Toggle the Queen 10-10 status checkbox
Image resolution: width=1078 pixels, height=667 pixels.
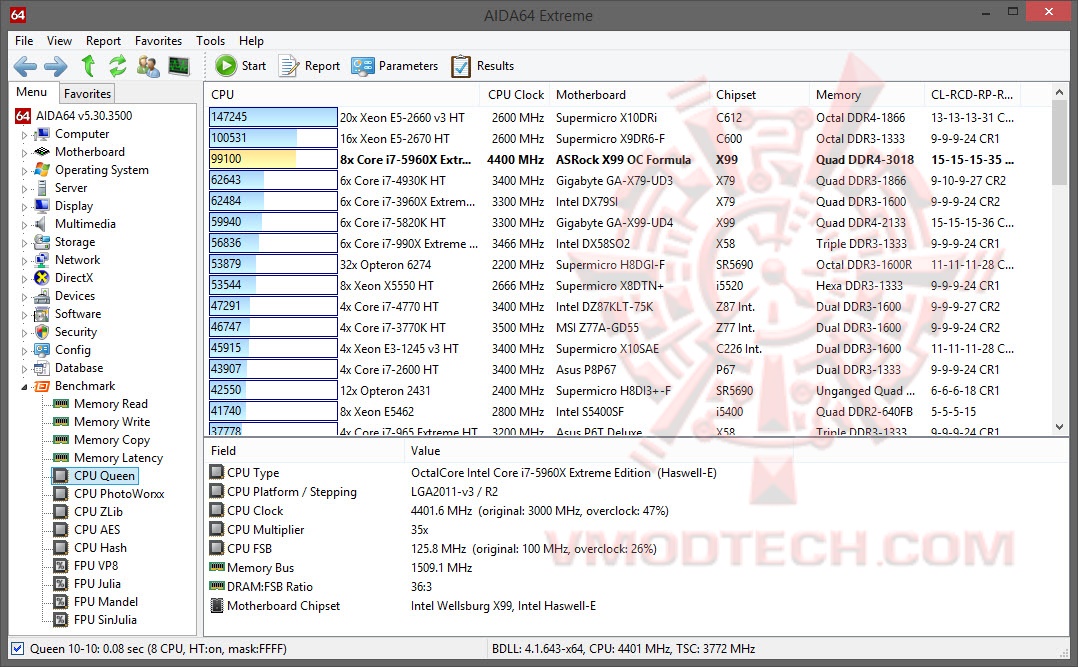(x=18, y=648)
